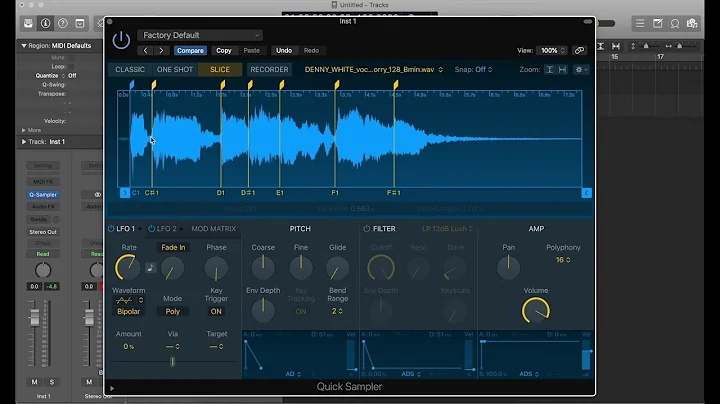
Task: Switch to RECORDER mode tab
Action: click(269, 69)
